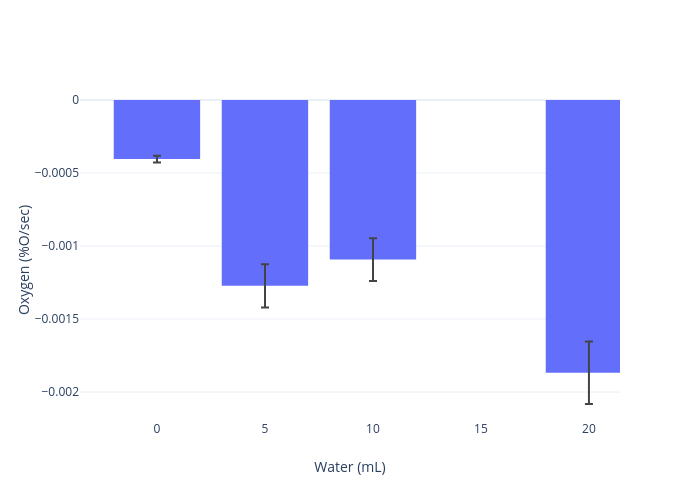700x500 pixels.
Task: Click the bar at 0 mL water
Action: tap(157, 128)
